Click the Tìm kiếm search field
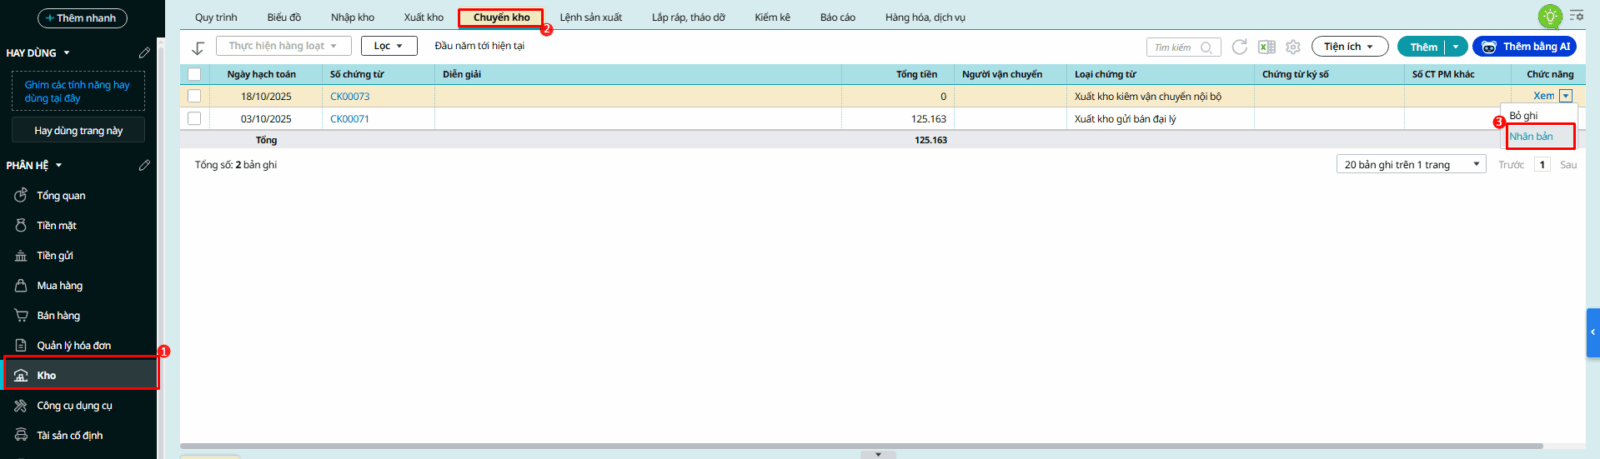Image resolution: width=1600 pixels, height=459 pixels. click(1174, 47)
